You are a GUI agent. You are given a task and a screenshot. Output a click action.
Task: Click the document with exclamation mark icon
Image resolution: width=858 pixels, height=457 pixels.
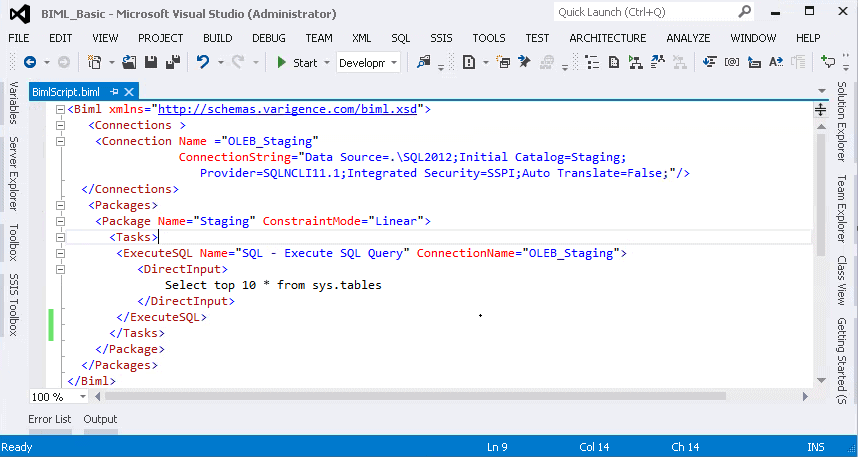click(469, 62)
